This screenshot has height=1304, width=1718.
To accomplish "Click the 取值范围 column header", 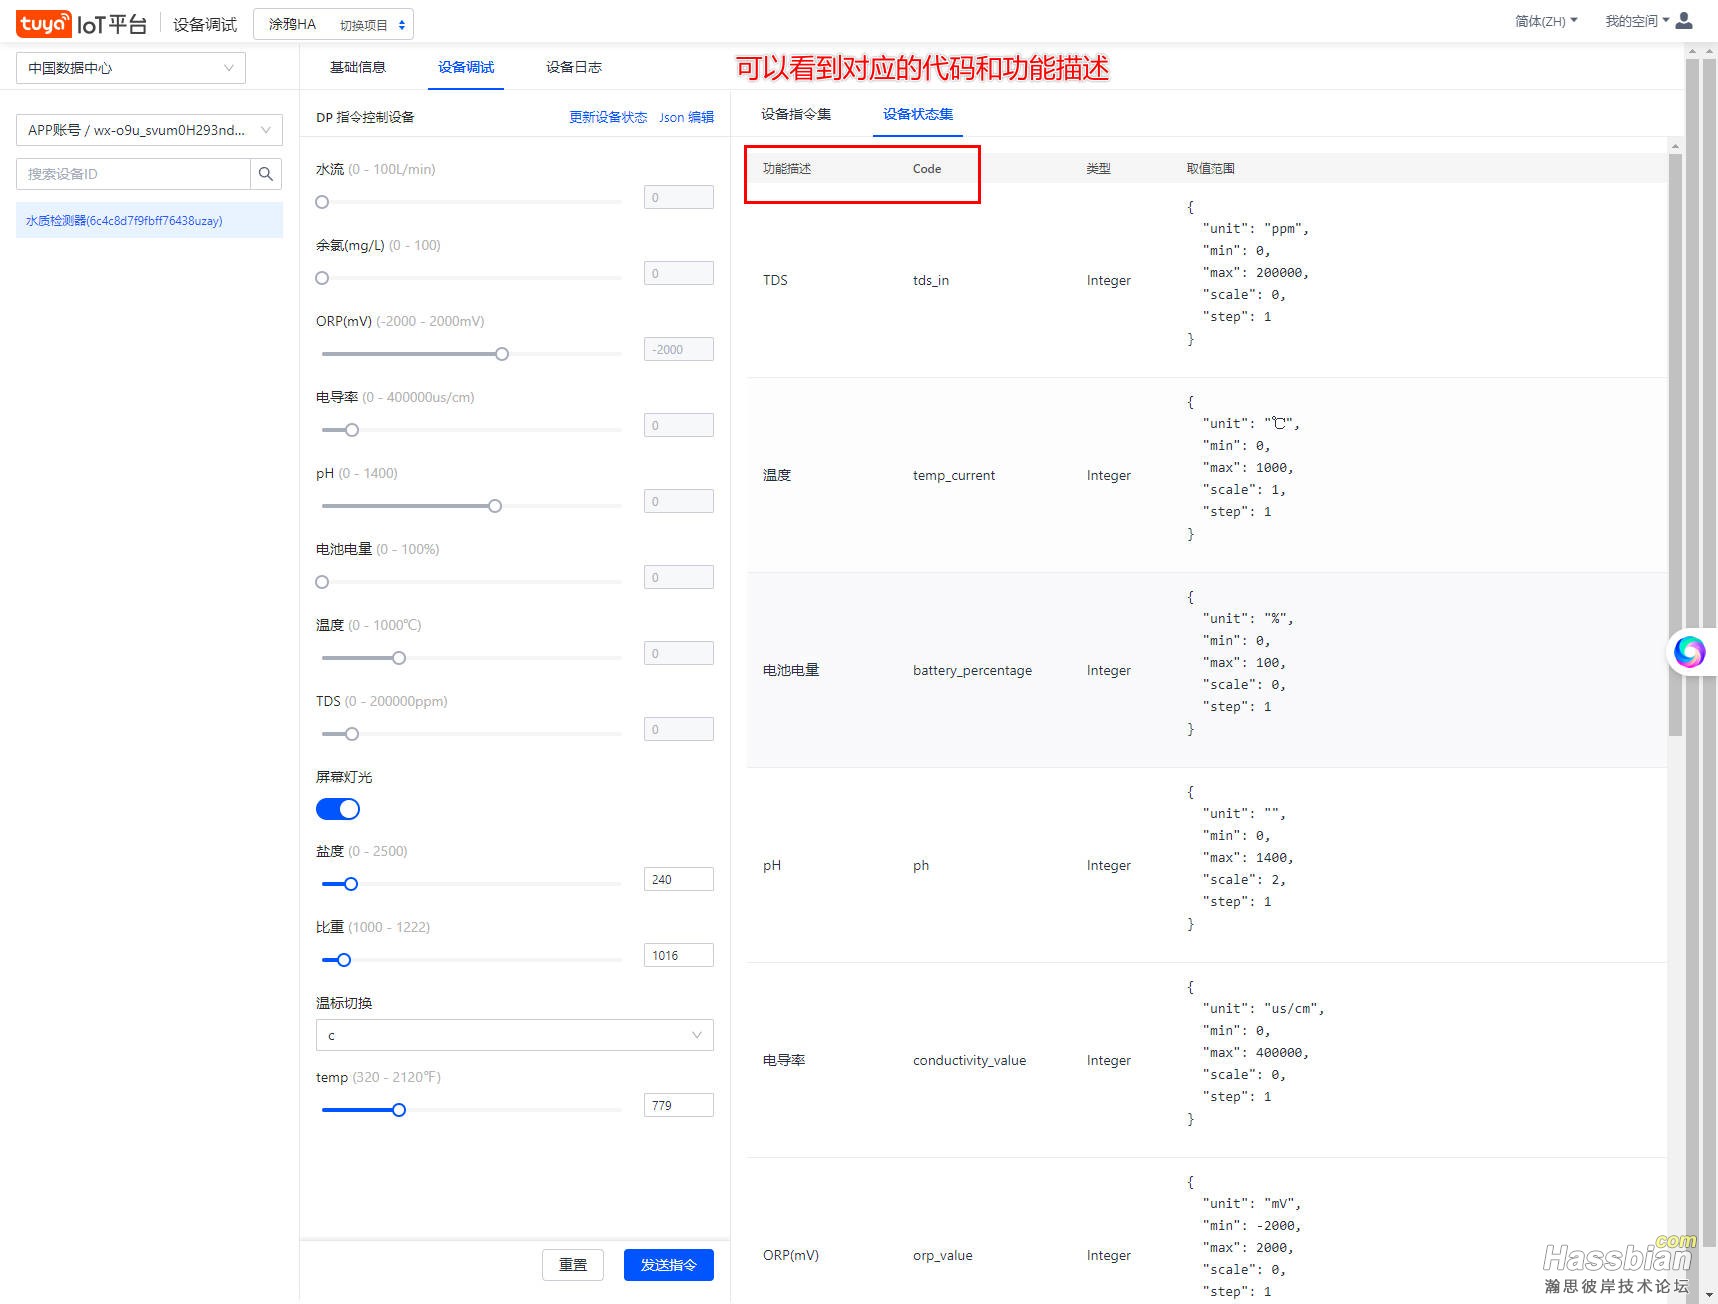I will pos(1210,168).
